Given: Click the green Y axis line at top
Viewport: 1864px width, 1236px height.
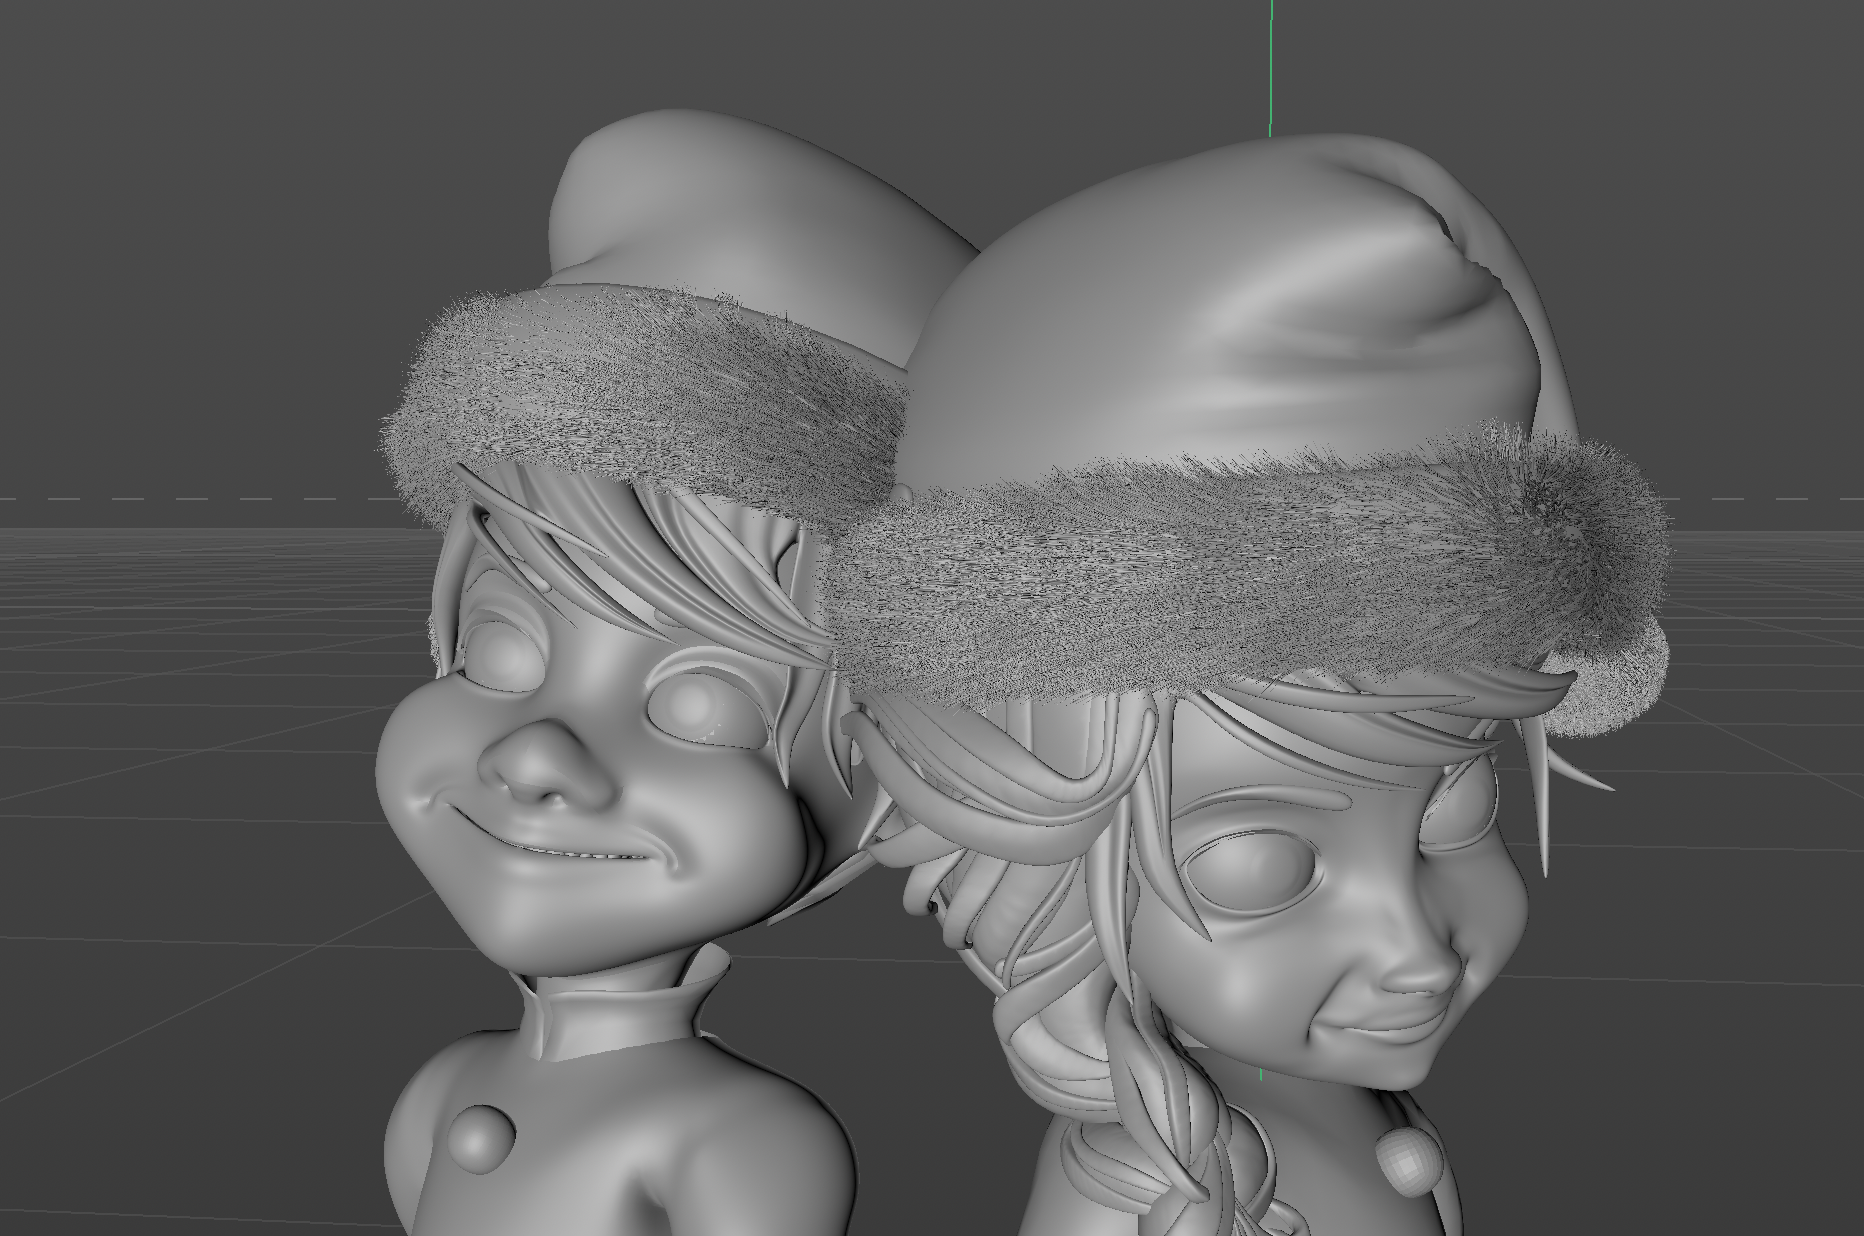Looking at the screenshot, I should (x=1270, y=67).
